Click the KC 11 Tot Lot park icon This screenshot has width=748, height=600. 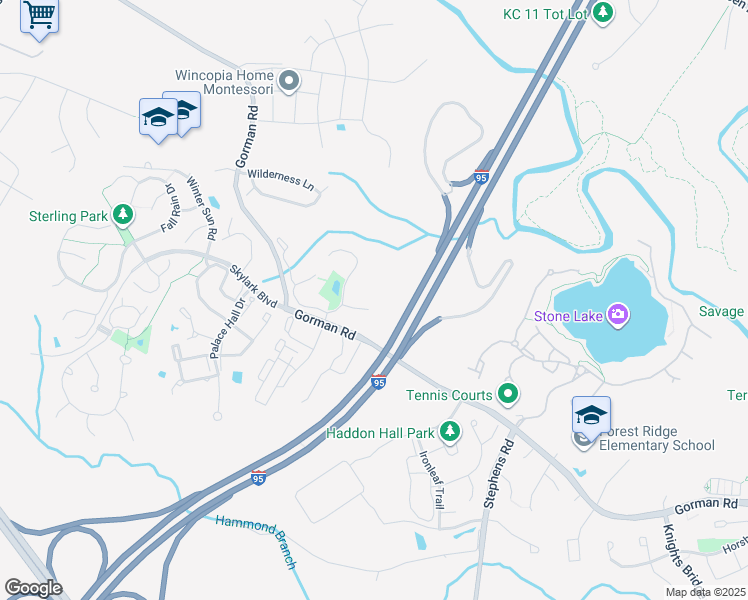click(603, 13)
